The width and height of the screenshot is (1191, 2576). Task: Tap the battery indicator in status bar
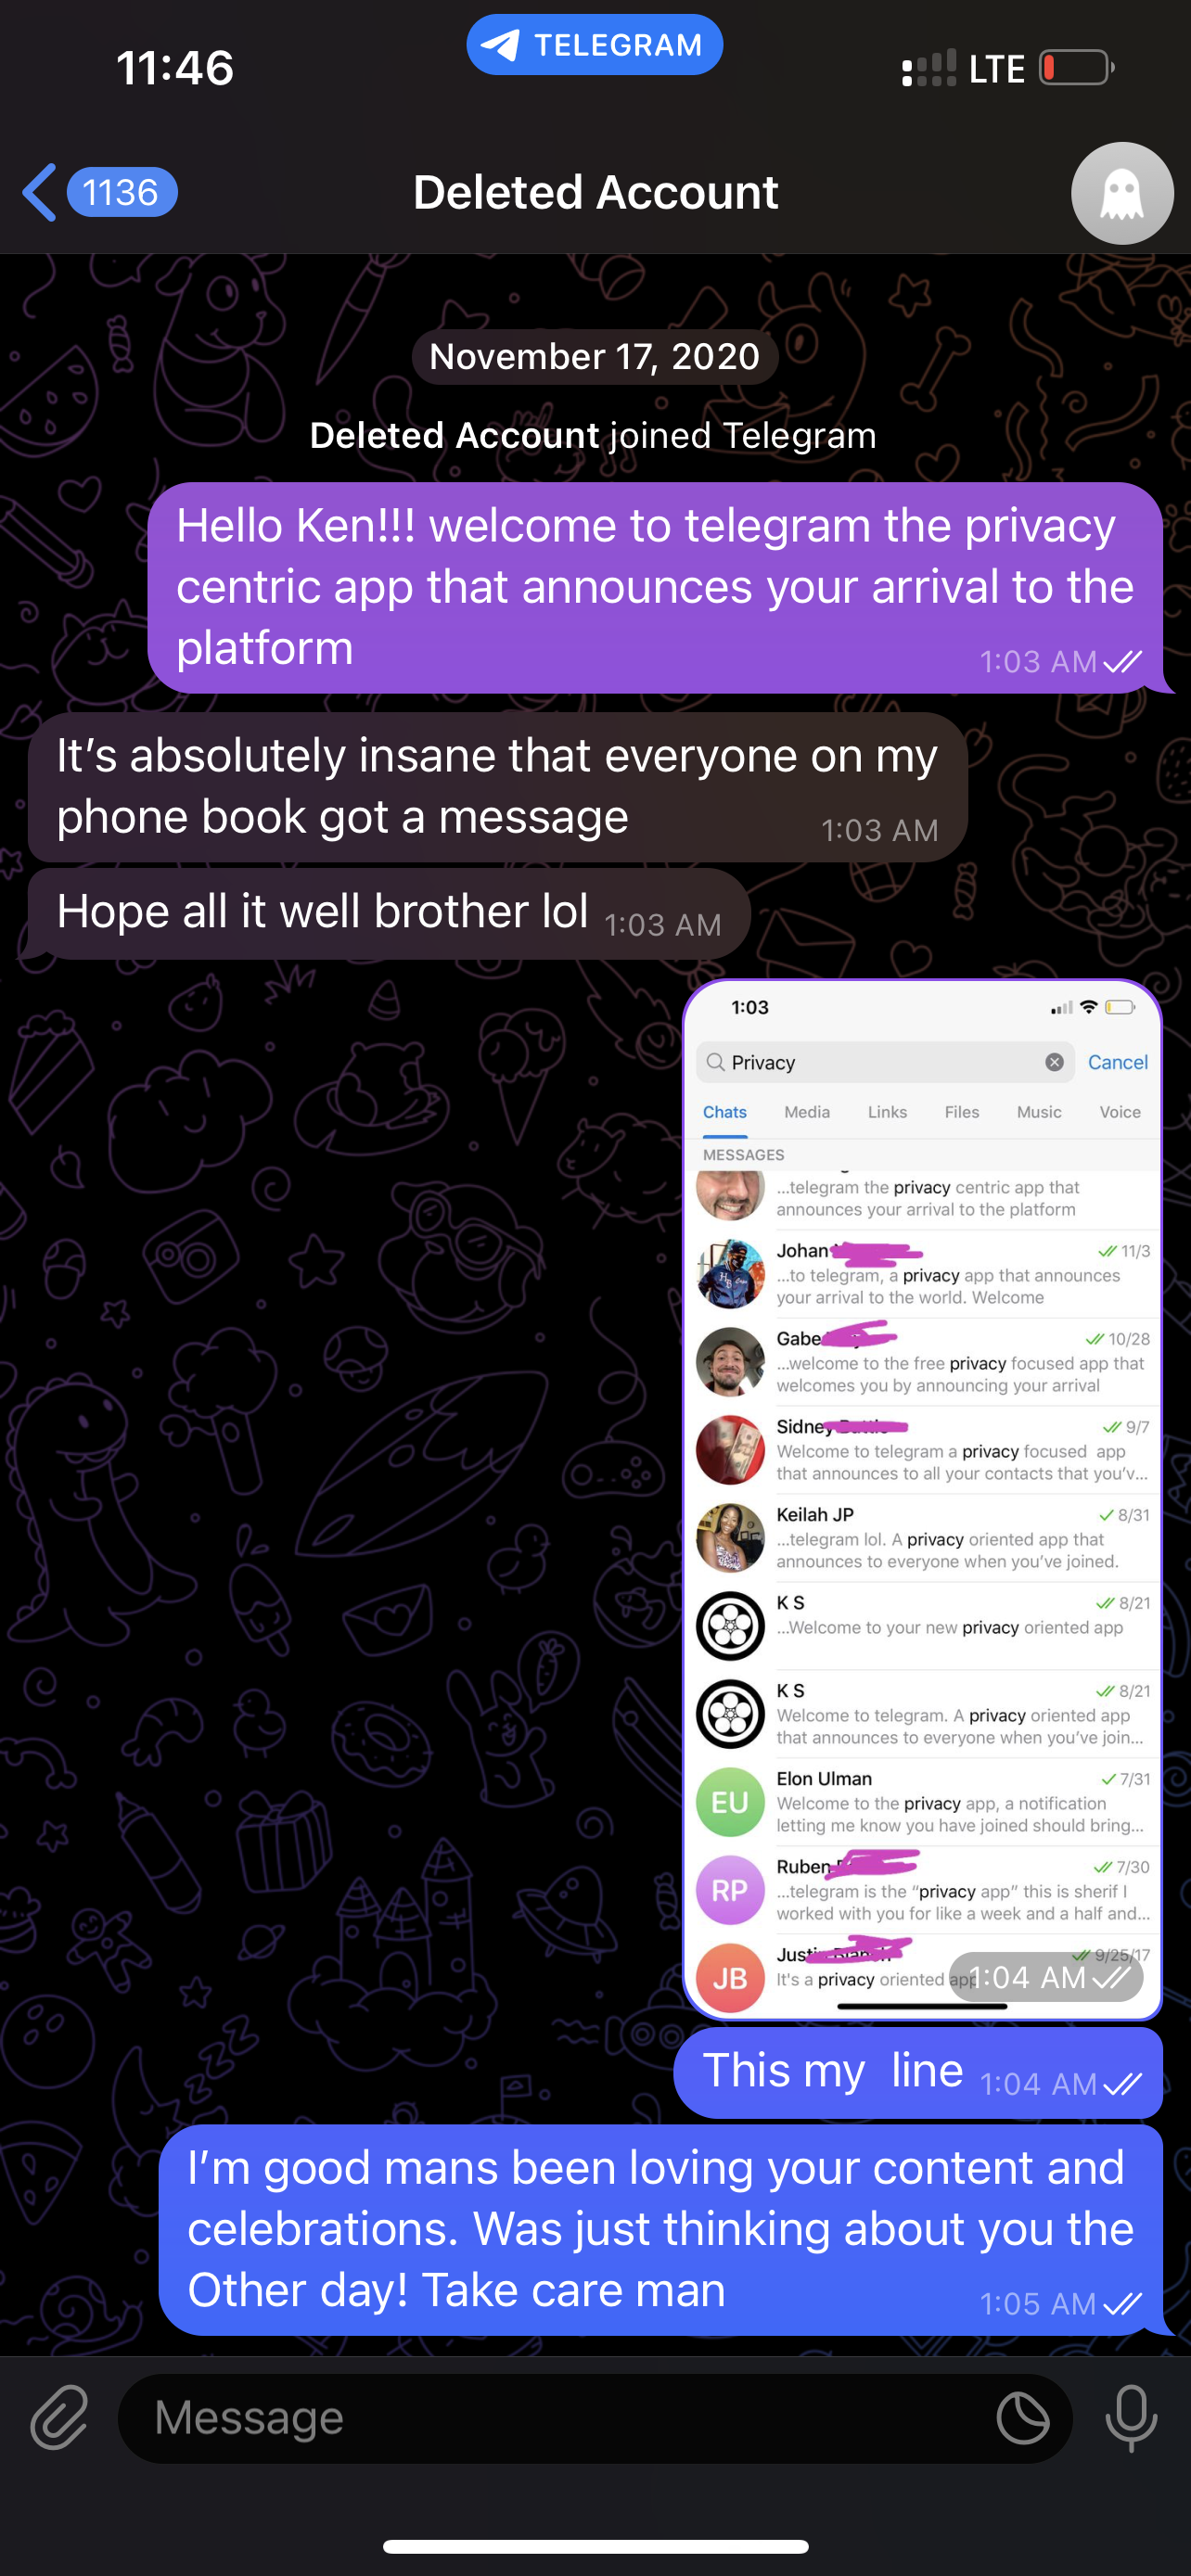[x=1077, y=68]
